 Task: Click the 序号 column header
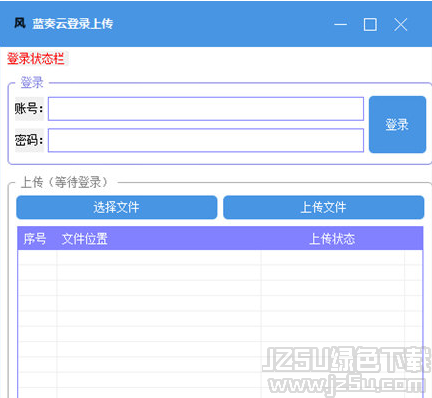(x=35, y=239)
